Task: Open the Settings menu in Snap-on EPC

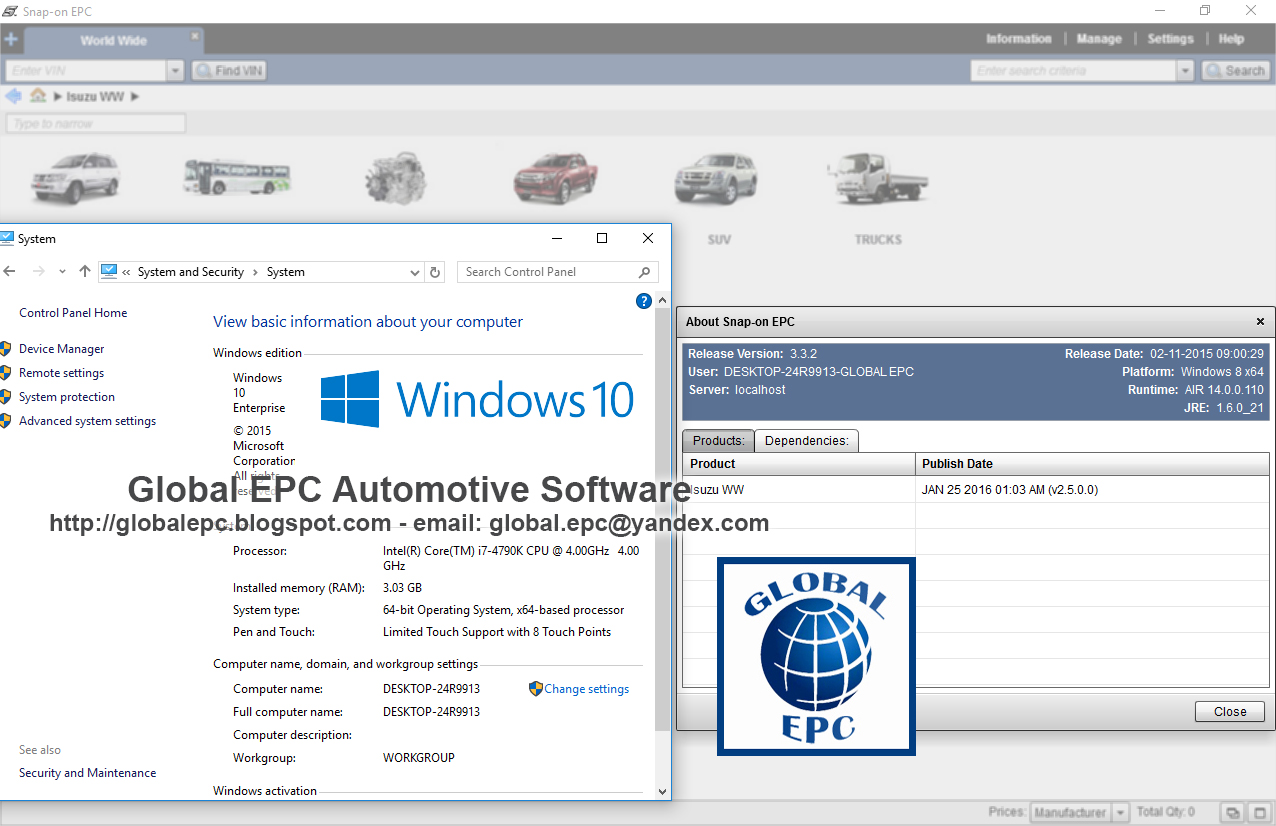Action: click(1170, 39)
